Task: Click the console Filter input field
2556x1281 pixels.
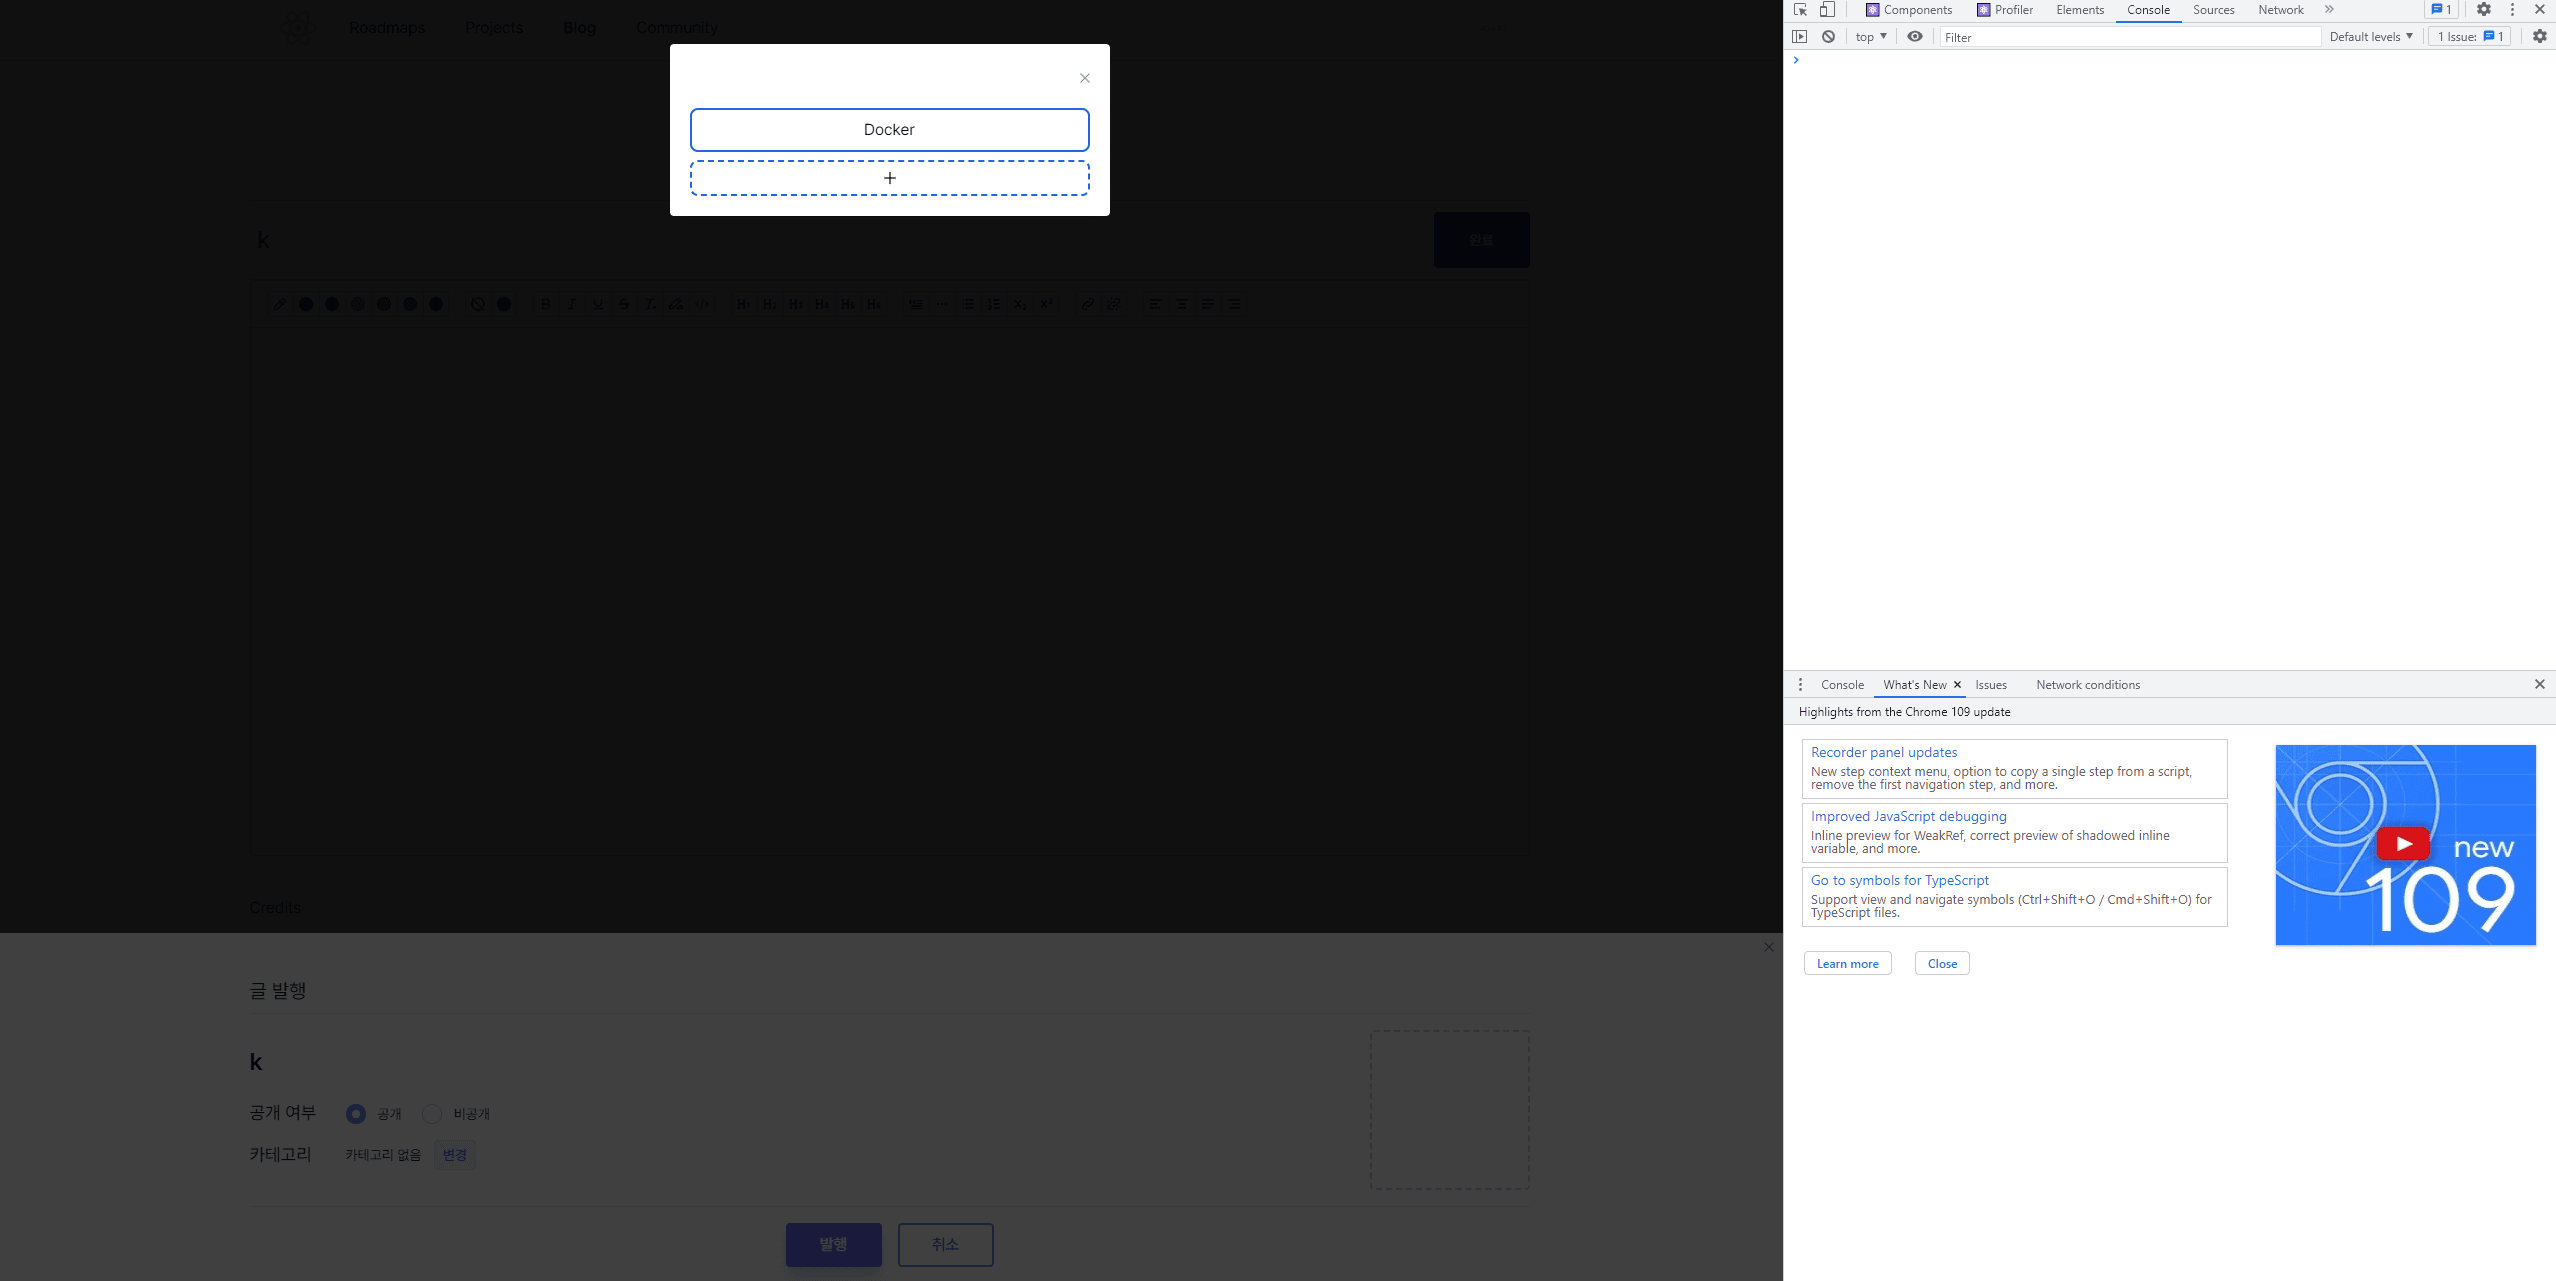Action: click(2130, 37)
